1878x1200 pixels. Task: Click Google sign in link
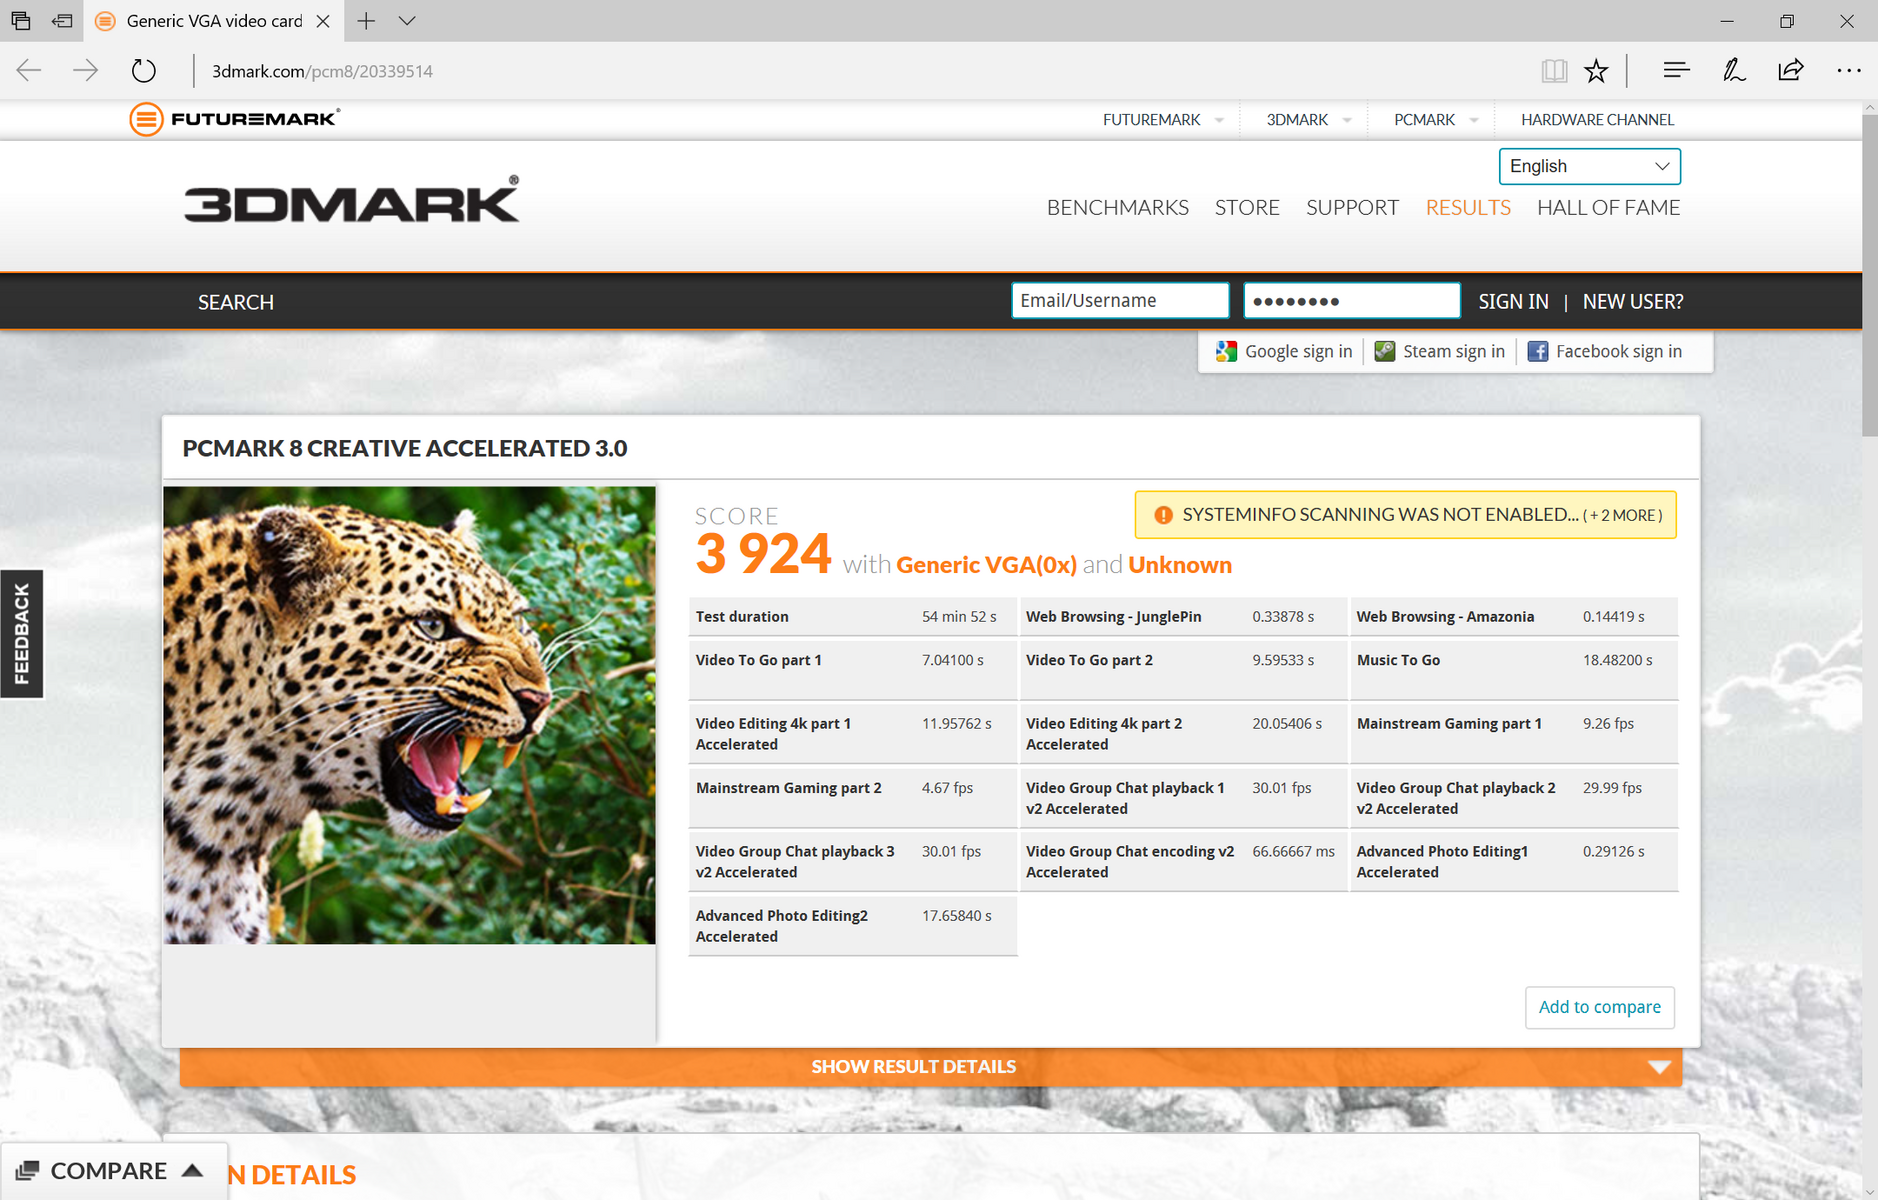(1298, 351)
